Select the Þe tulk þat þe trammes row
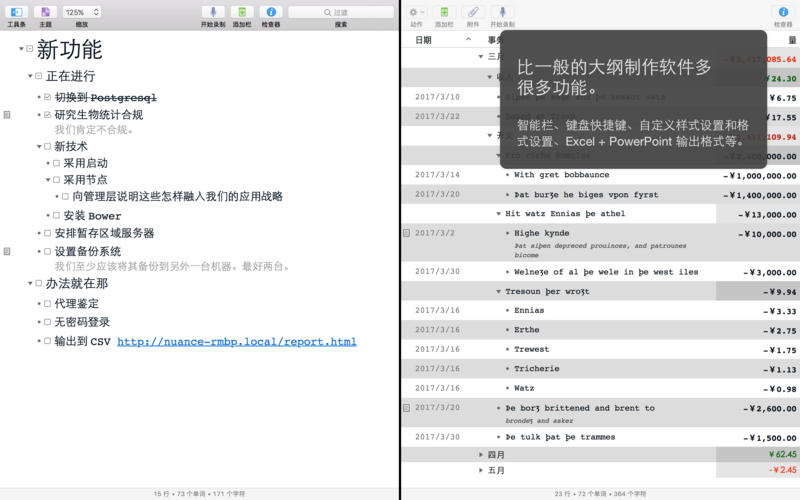This screenshot has height=500, width=800. pos(560,437)
